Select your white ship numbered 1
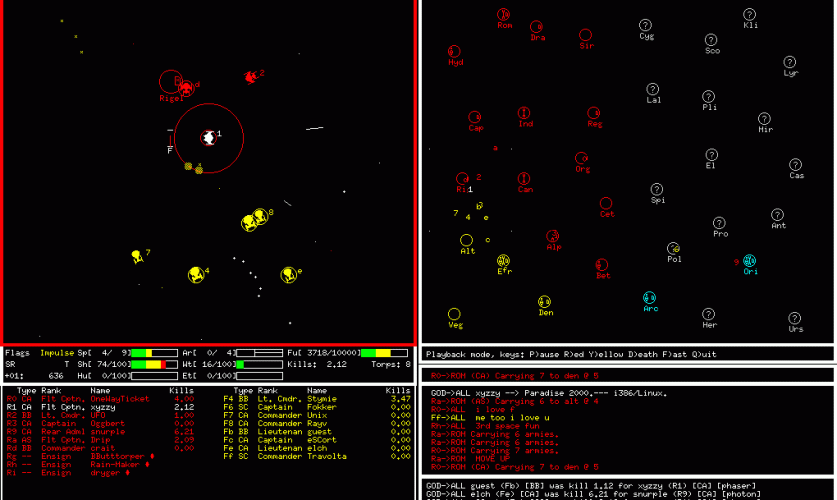This screenshot has height=500, width=837. coord(208,137)
